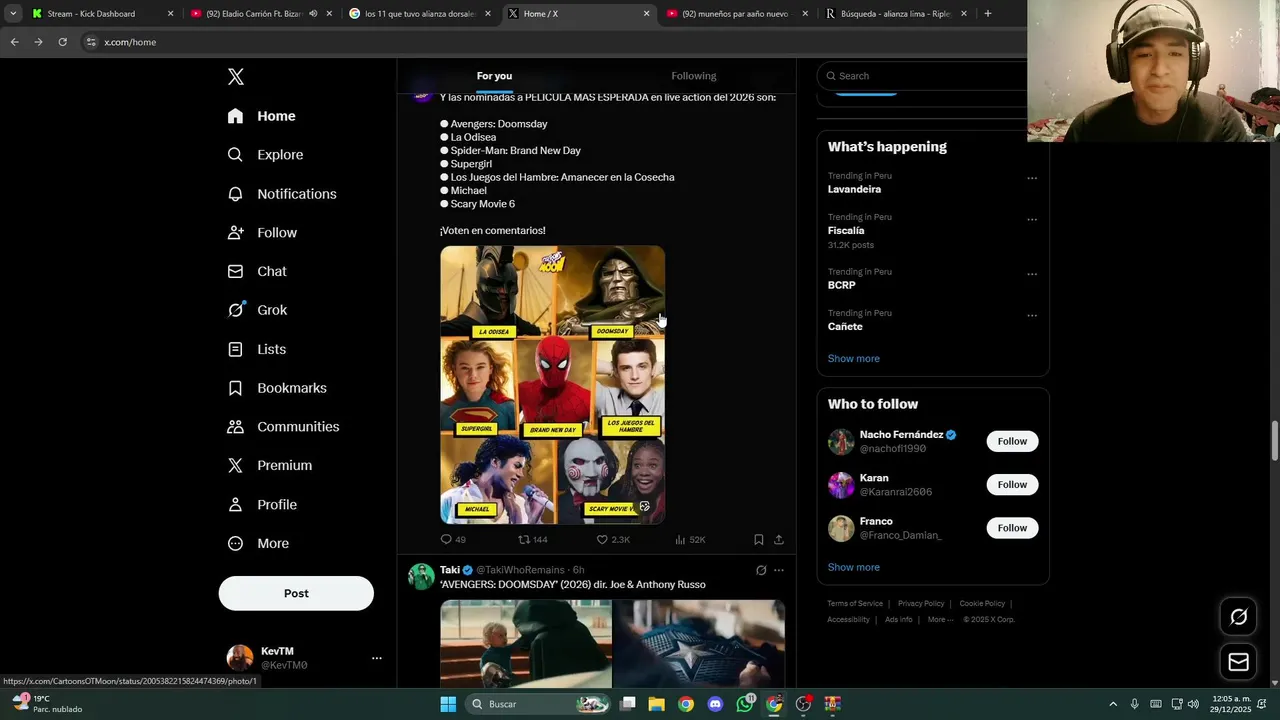Click the Post button

pos(296,593)
